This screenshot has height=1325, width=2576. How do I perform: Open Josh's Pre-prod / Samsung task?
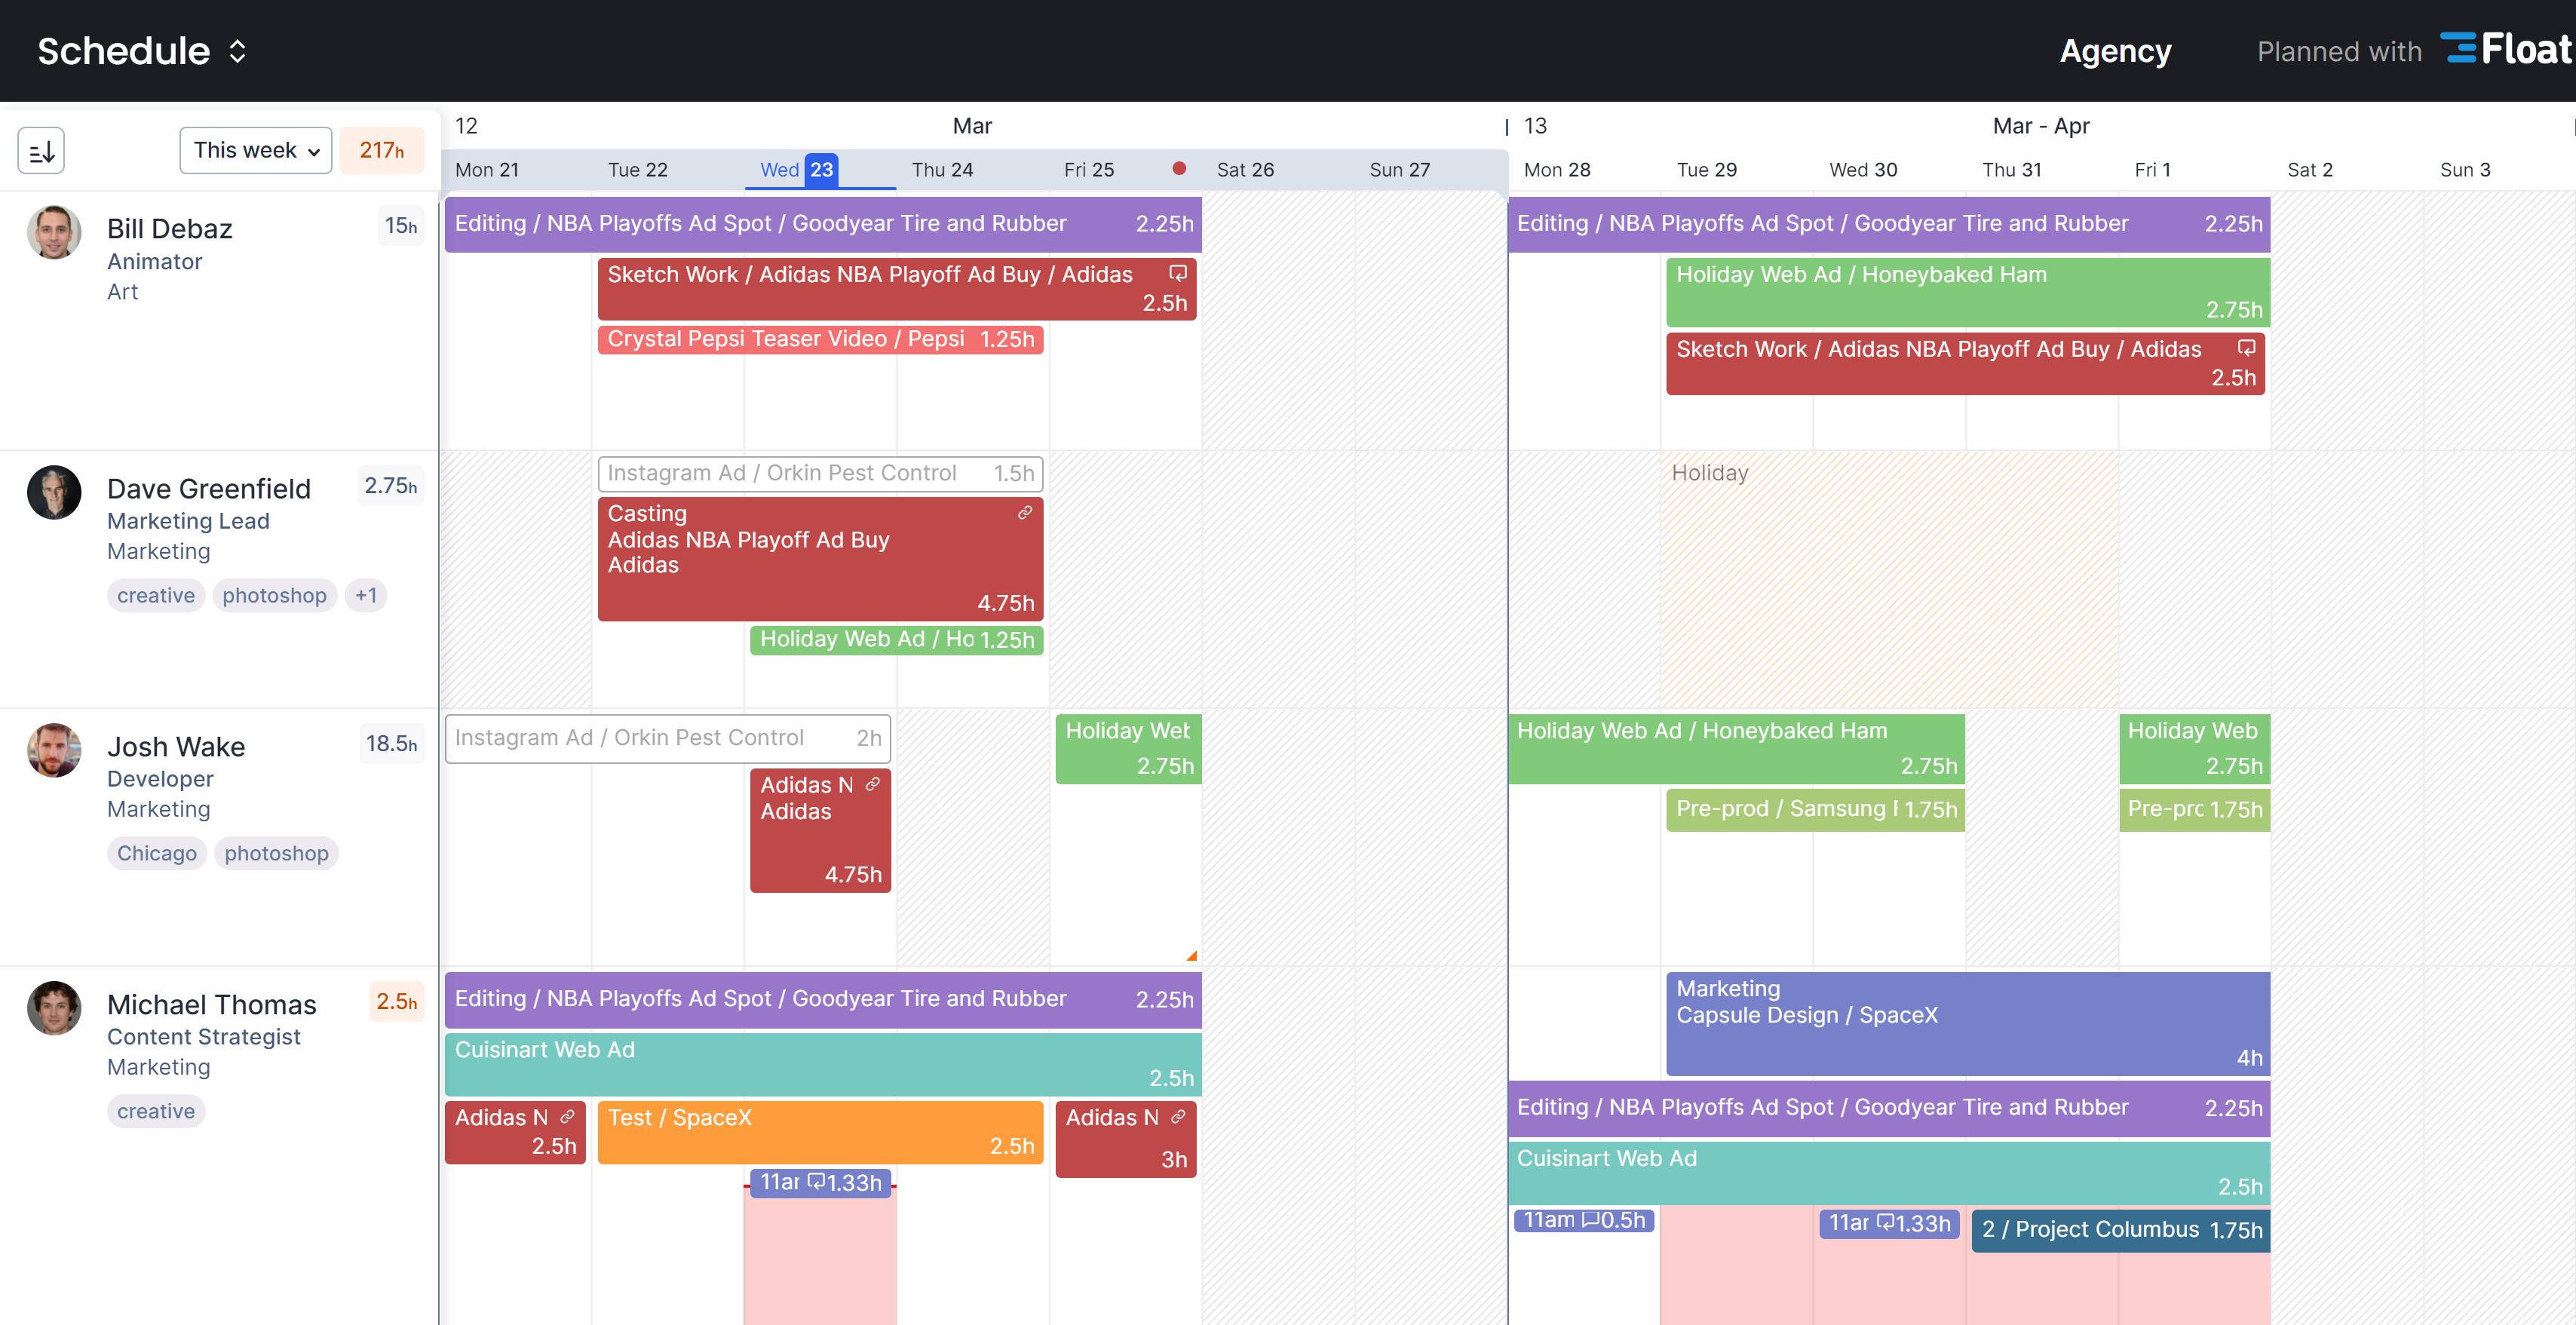[x=1815, y=809]
